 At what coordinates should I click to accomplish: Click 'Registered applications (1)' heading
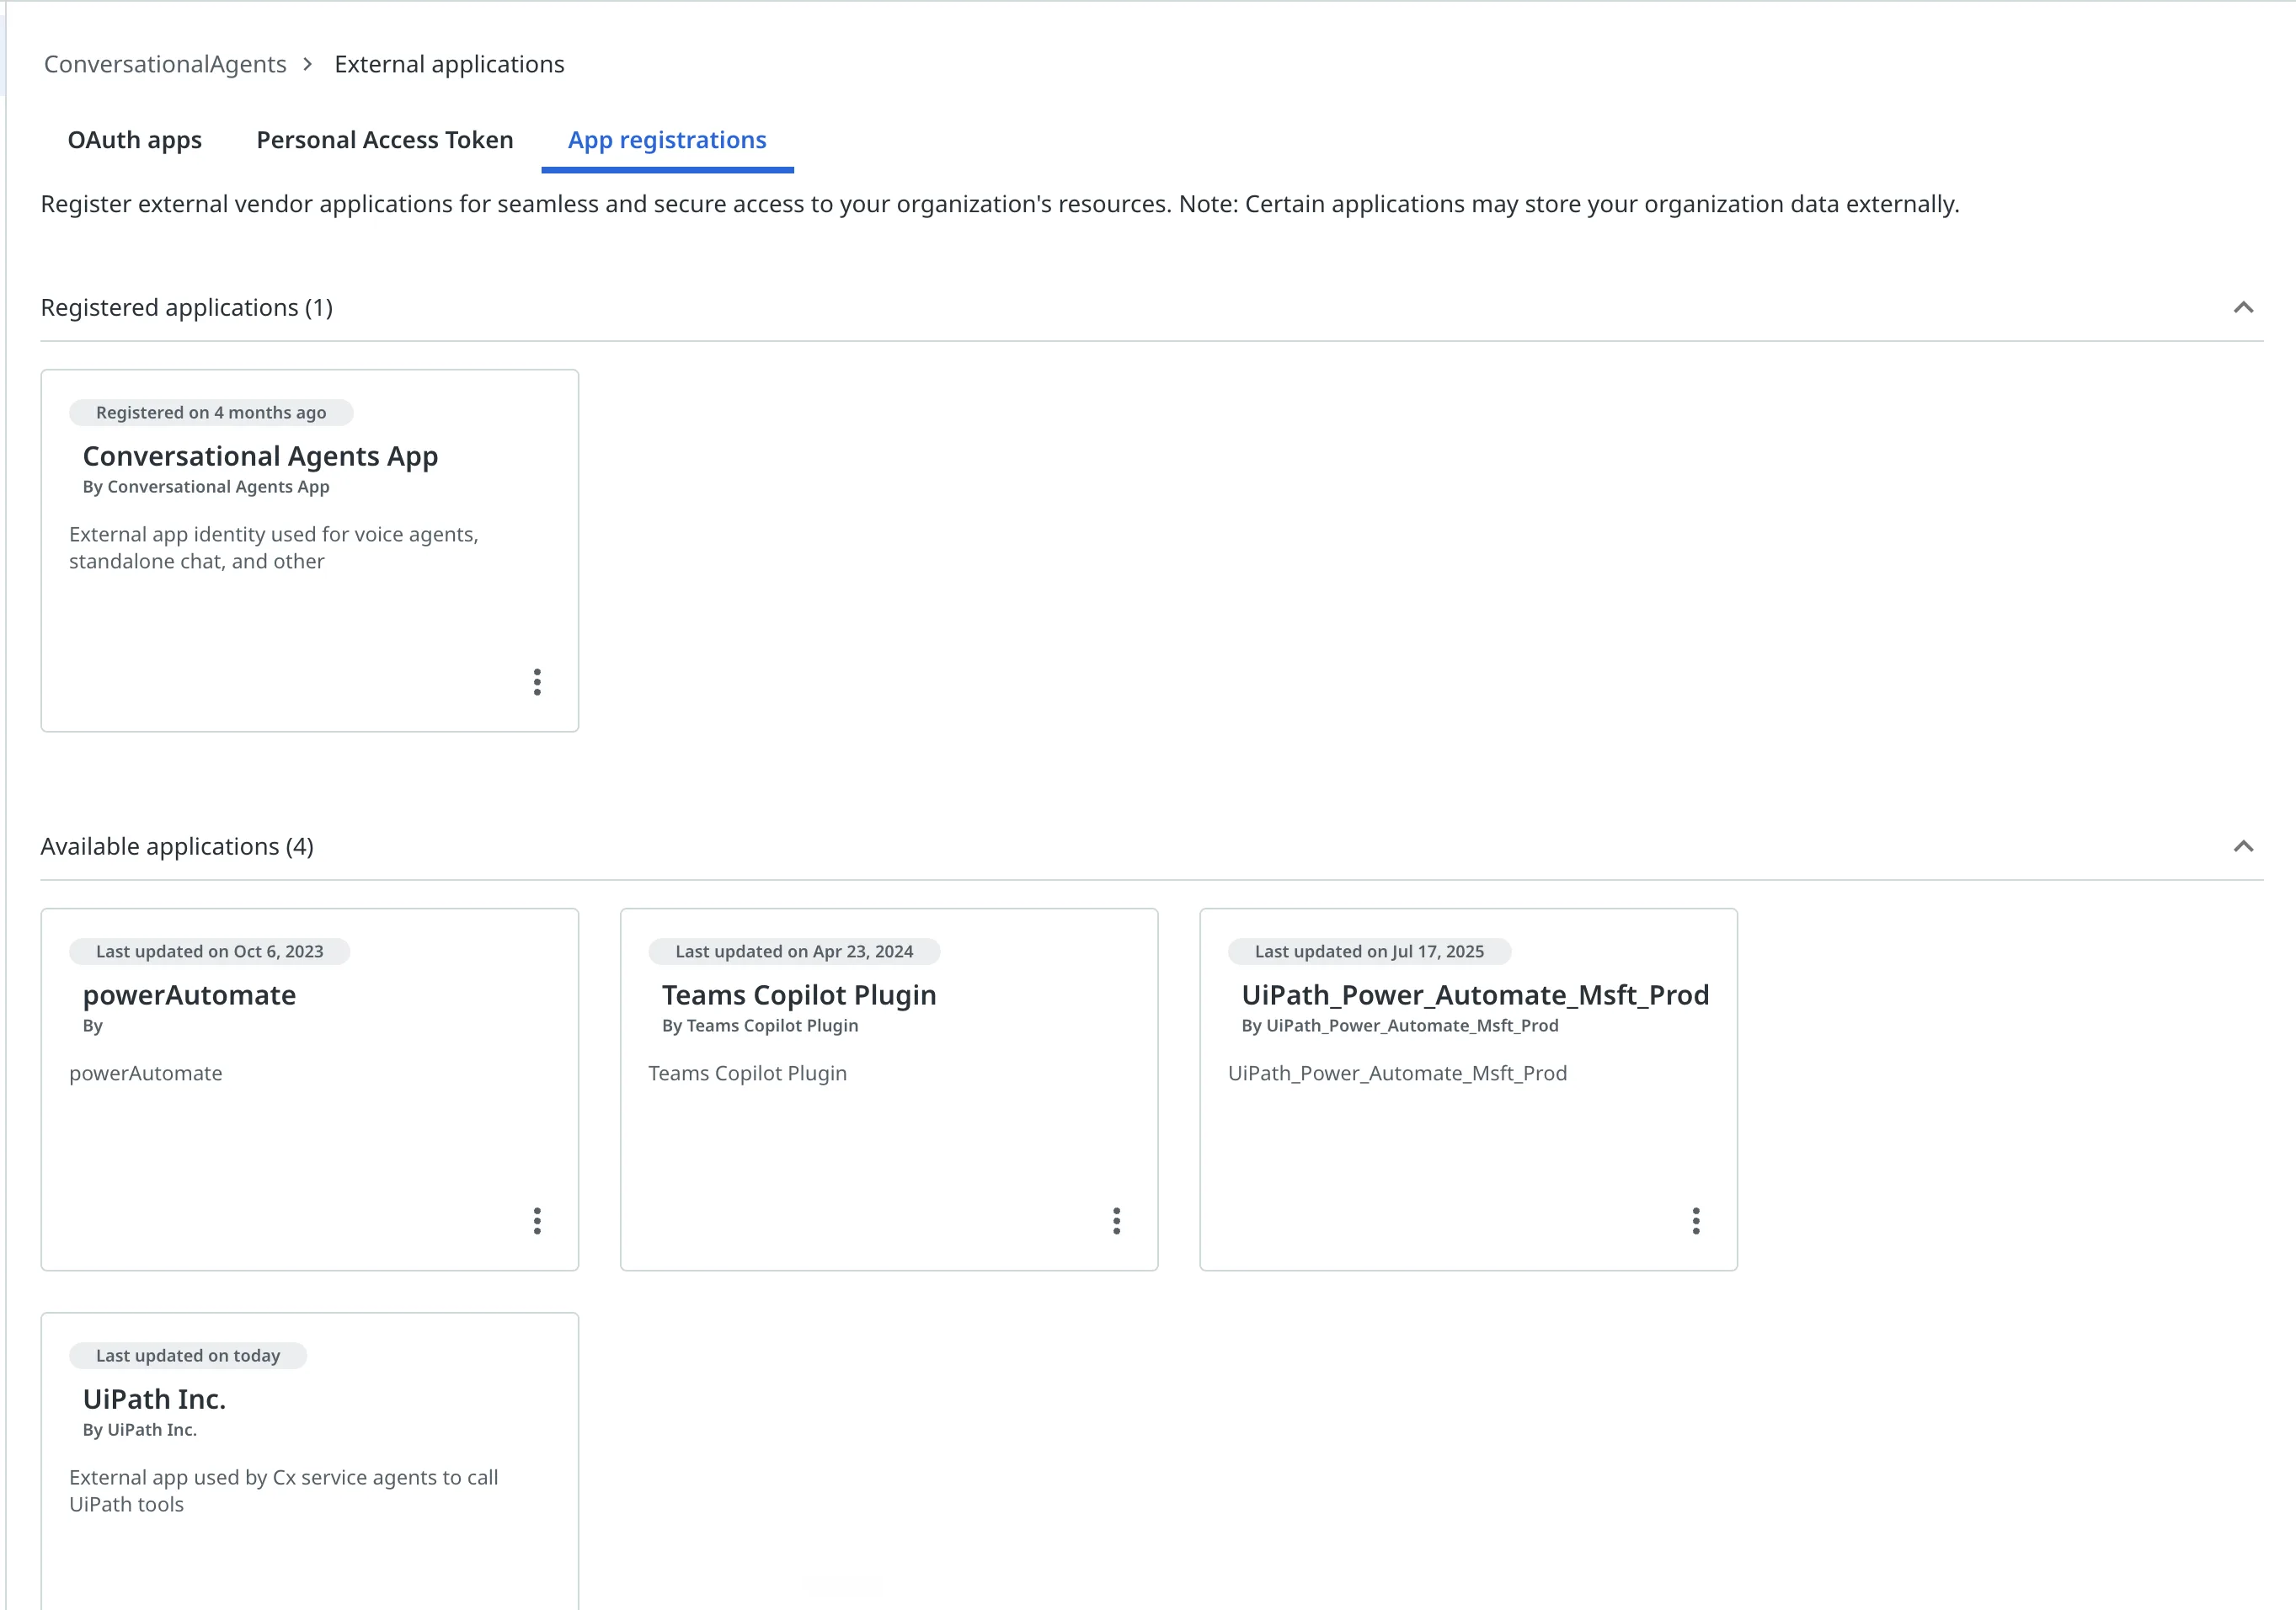(x=187, y=308)
